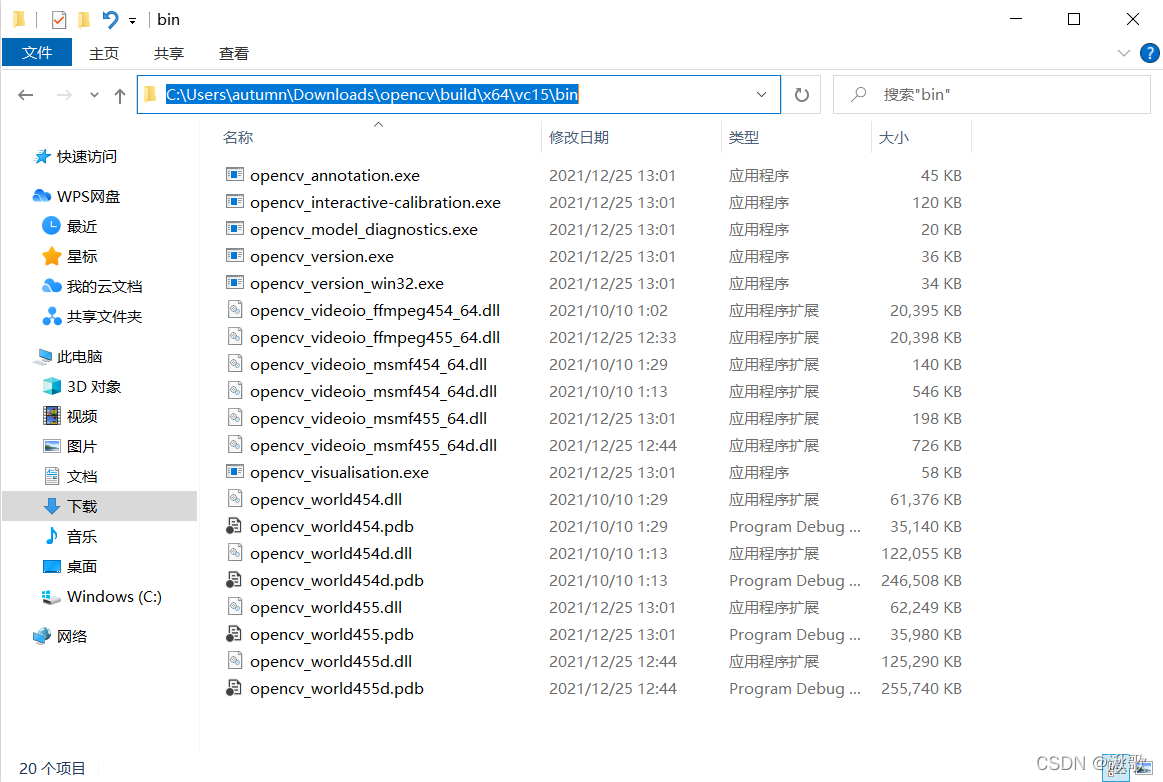
Task: Click the up arrow to go to parent folder
Action: 118,94
